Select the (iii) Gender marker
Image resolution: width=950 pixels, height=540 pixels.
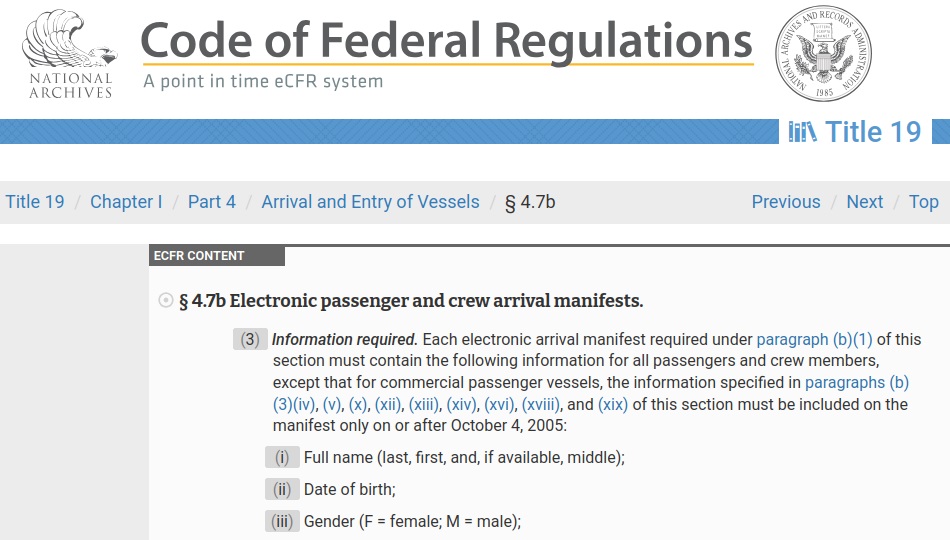(x=282, y=522)
